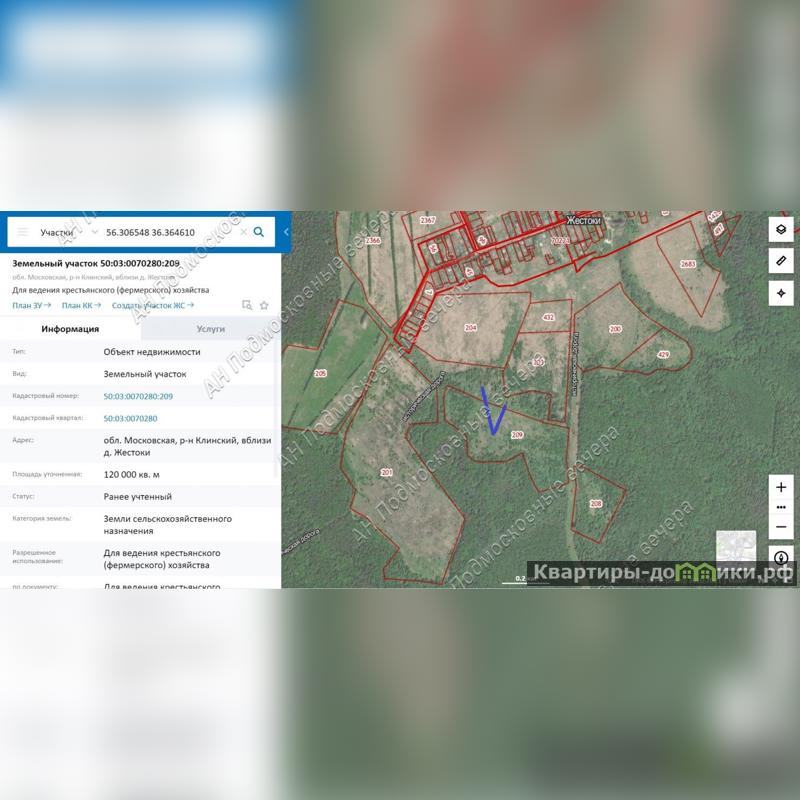Open the hamburger menu in the search bar
The image size is (800, 800).
(22, 232)
